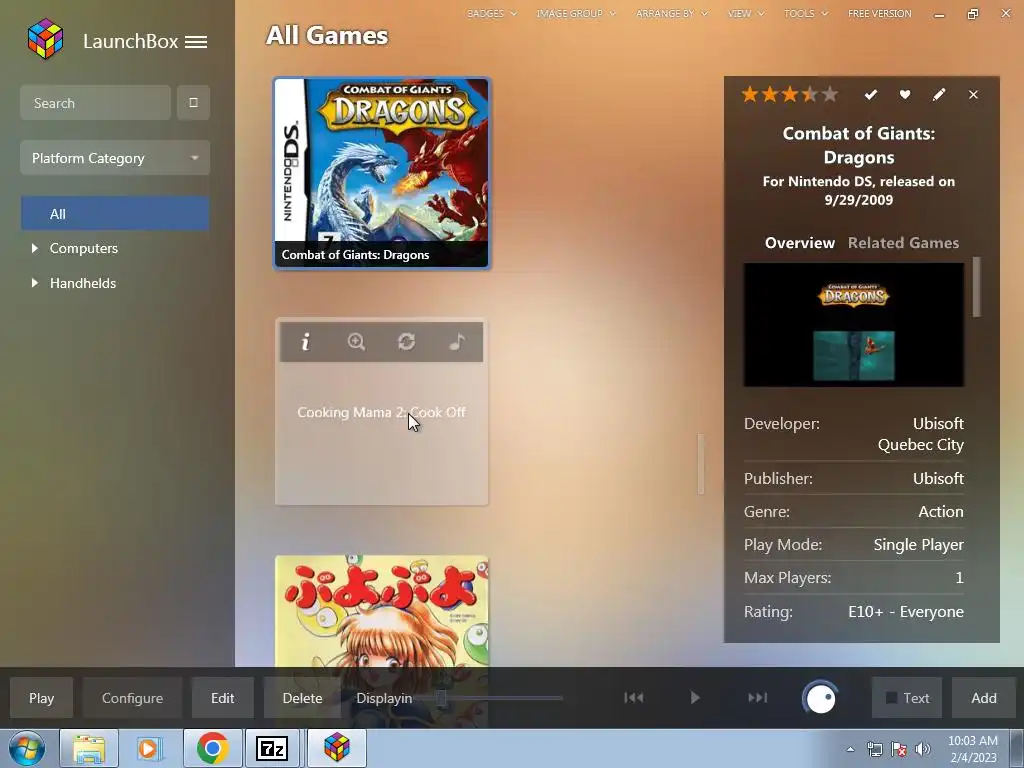Image resolution: width=1024 pixels, height=768 pixels.
Task: Click the Play button
Action: pos(41,698)
